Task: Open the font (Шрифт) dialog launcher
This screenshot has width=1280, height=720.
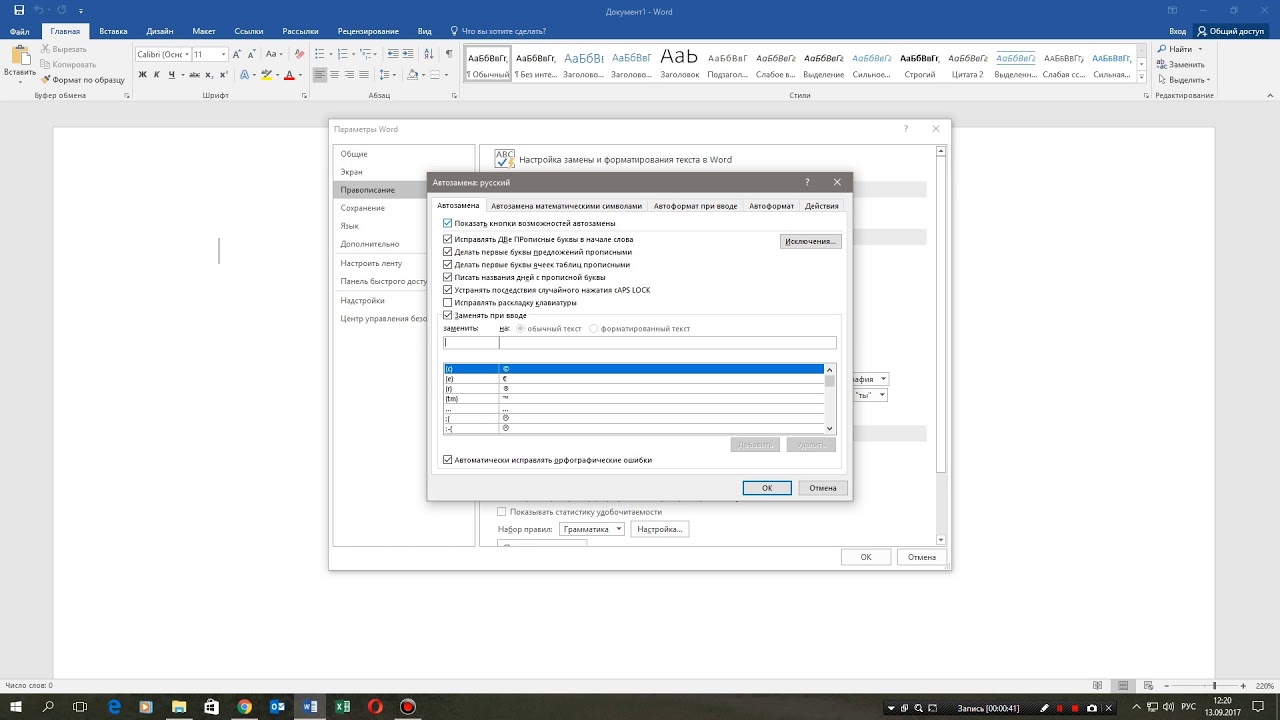Action: 304,96
